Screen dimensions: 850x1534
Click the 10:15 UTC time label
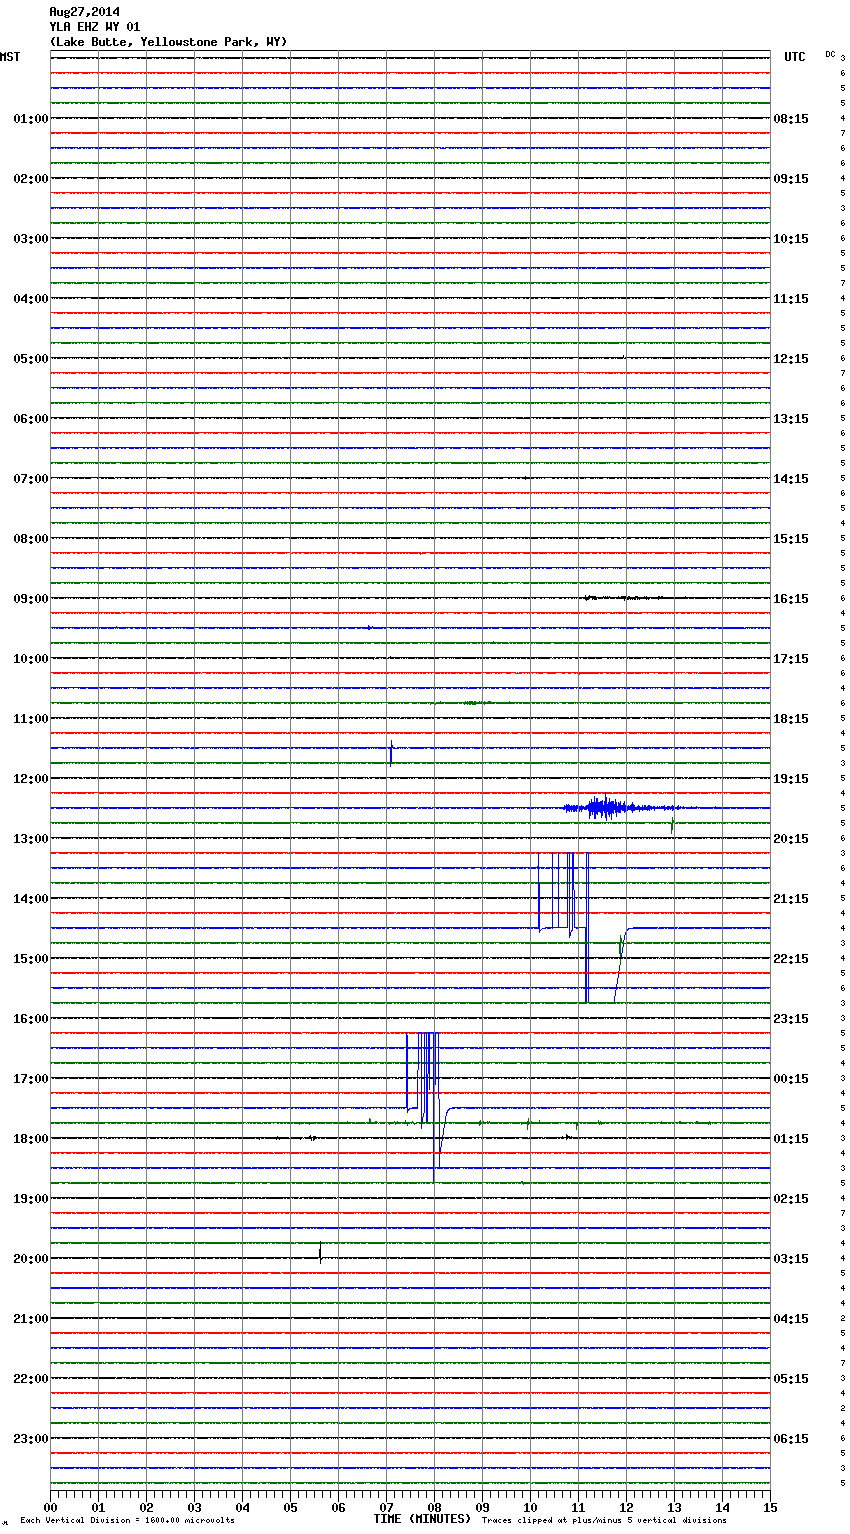[x=791, y=239]
